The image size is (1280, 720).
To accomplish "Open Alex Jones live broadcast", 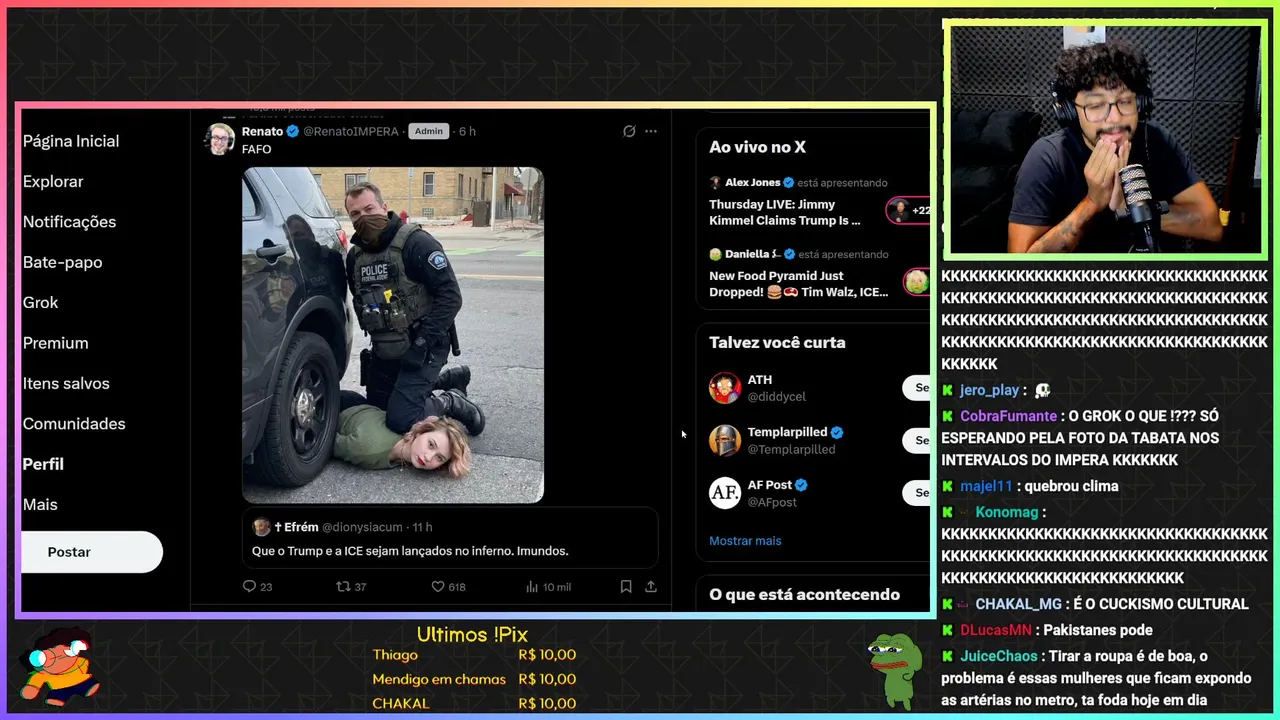I will coord(785,212).
